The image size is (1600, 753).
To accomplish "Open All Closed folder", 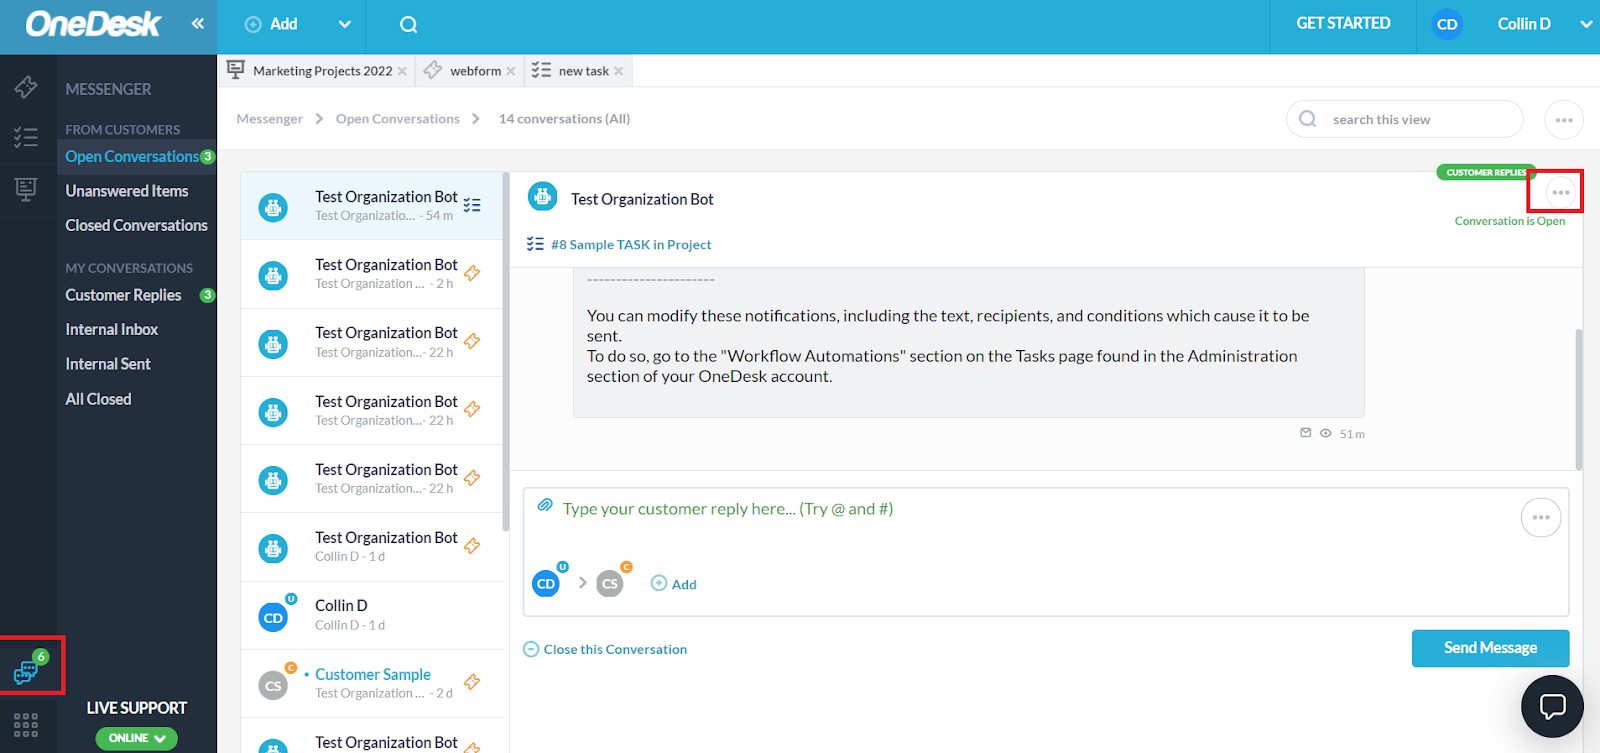I will (x=98, y=399).
